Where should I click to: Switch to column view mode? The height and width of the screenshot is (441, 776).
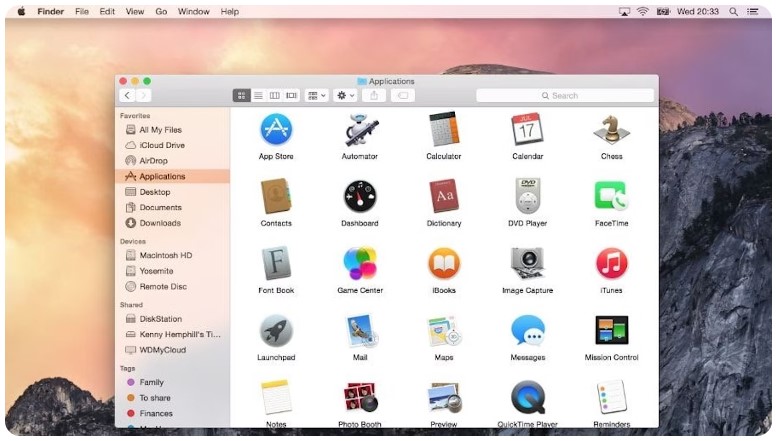[275, 96]
